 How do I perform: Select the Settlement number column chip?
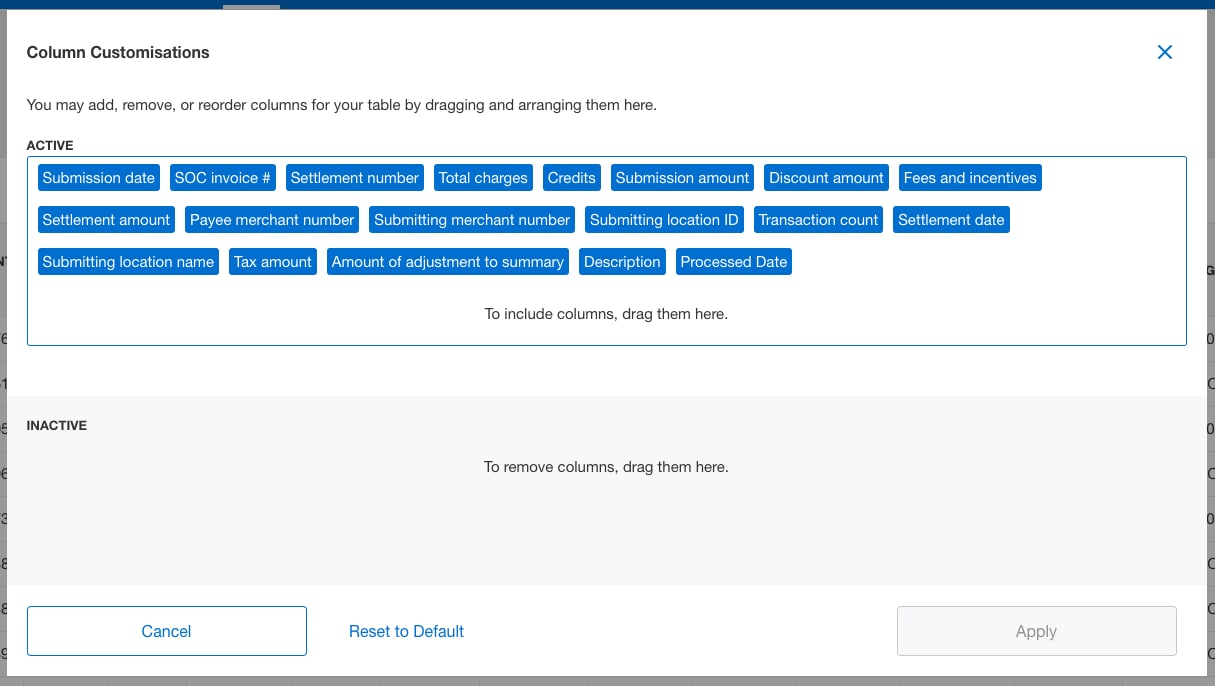354,177
